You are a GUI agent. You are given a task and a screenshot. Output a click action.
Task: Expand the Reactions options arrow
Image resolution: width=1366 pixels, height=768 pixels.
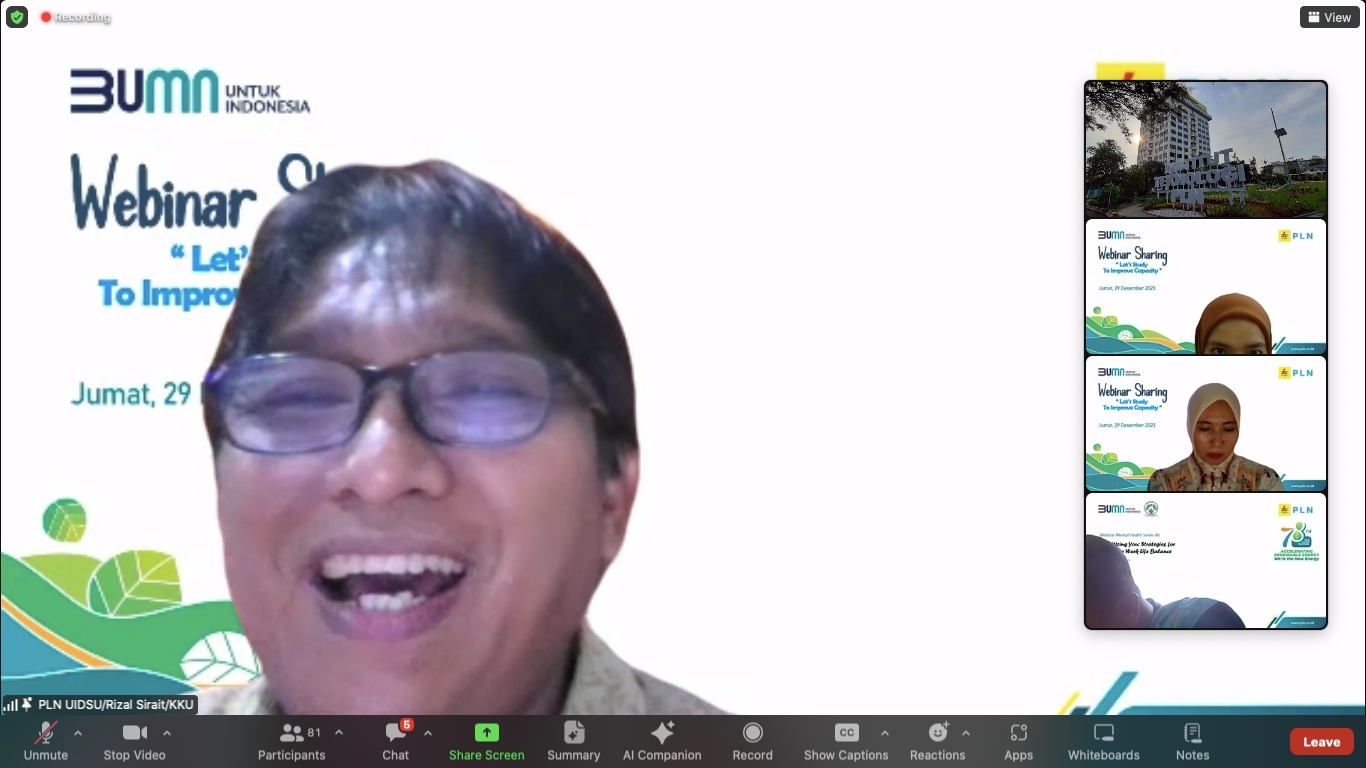click(x=966, y=733)
